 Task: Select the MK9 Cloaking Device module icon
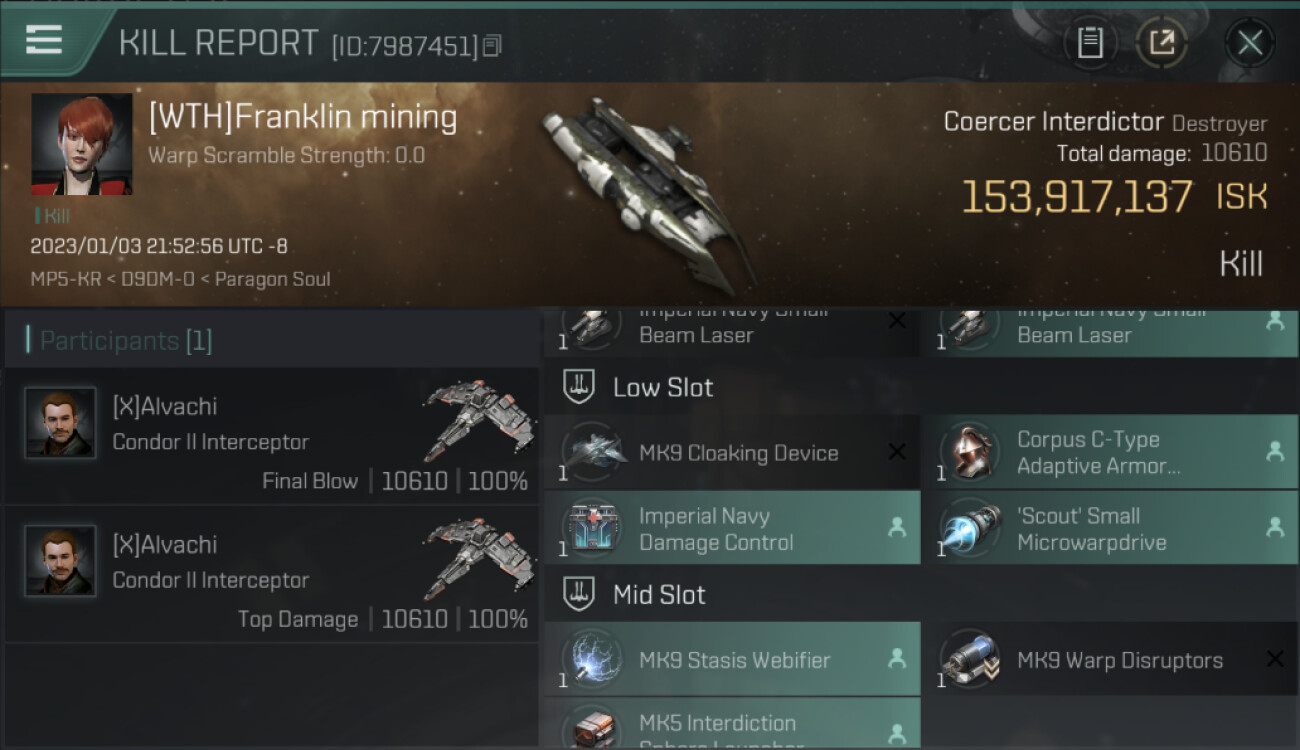593,452
